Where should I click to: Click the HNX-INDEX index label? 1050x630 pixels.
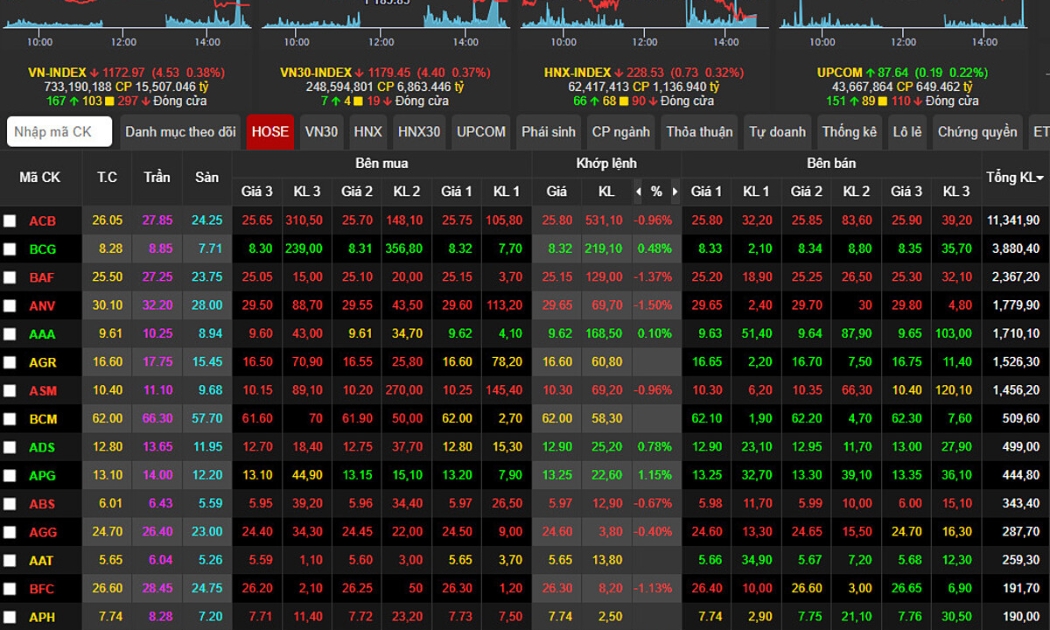tap(577, 73)
